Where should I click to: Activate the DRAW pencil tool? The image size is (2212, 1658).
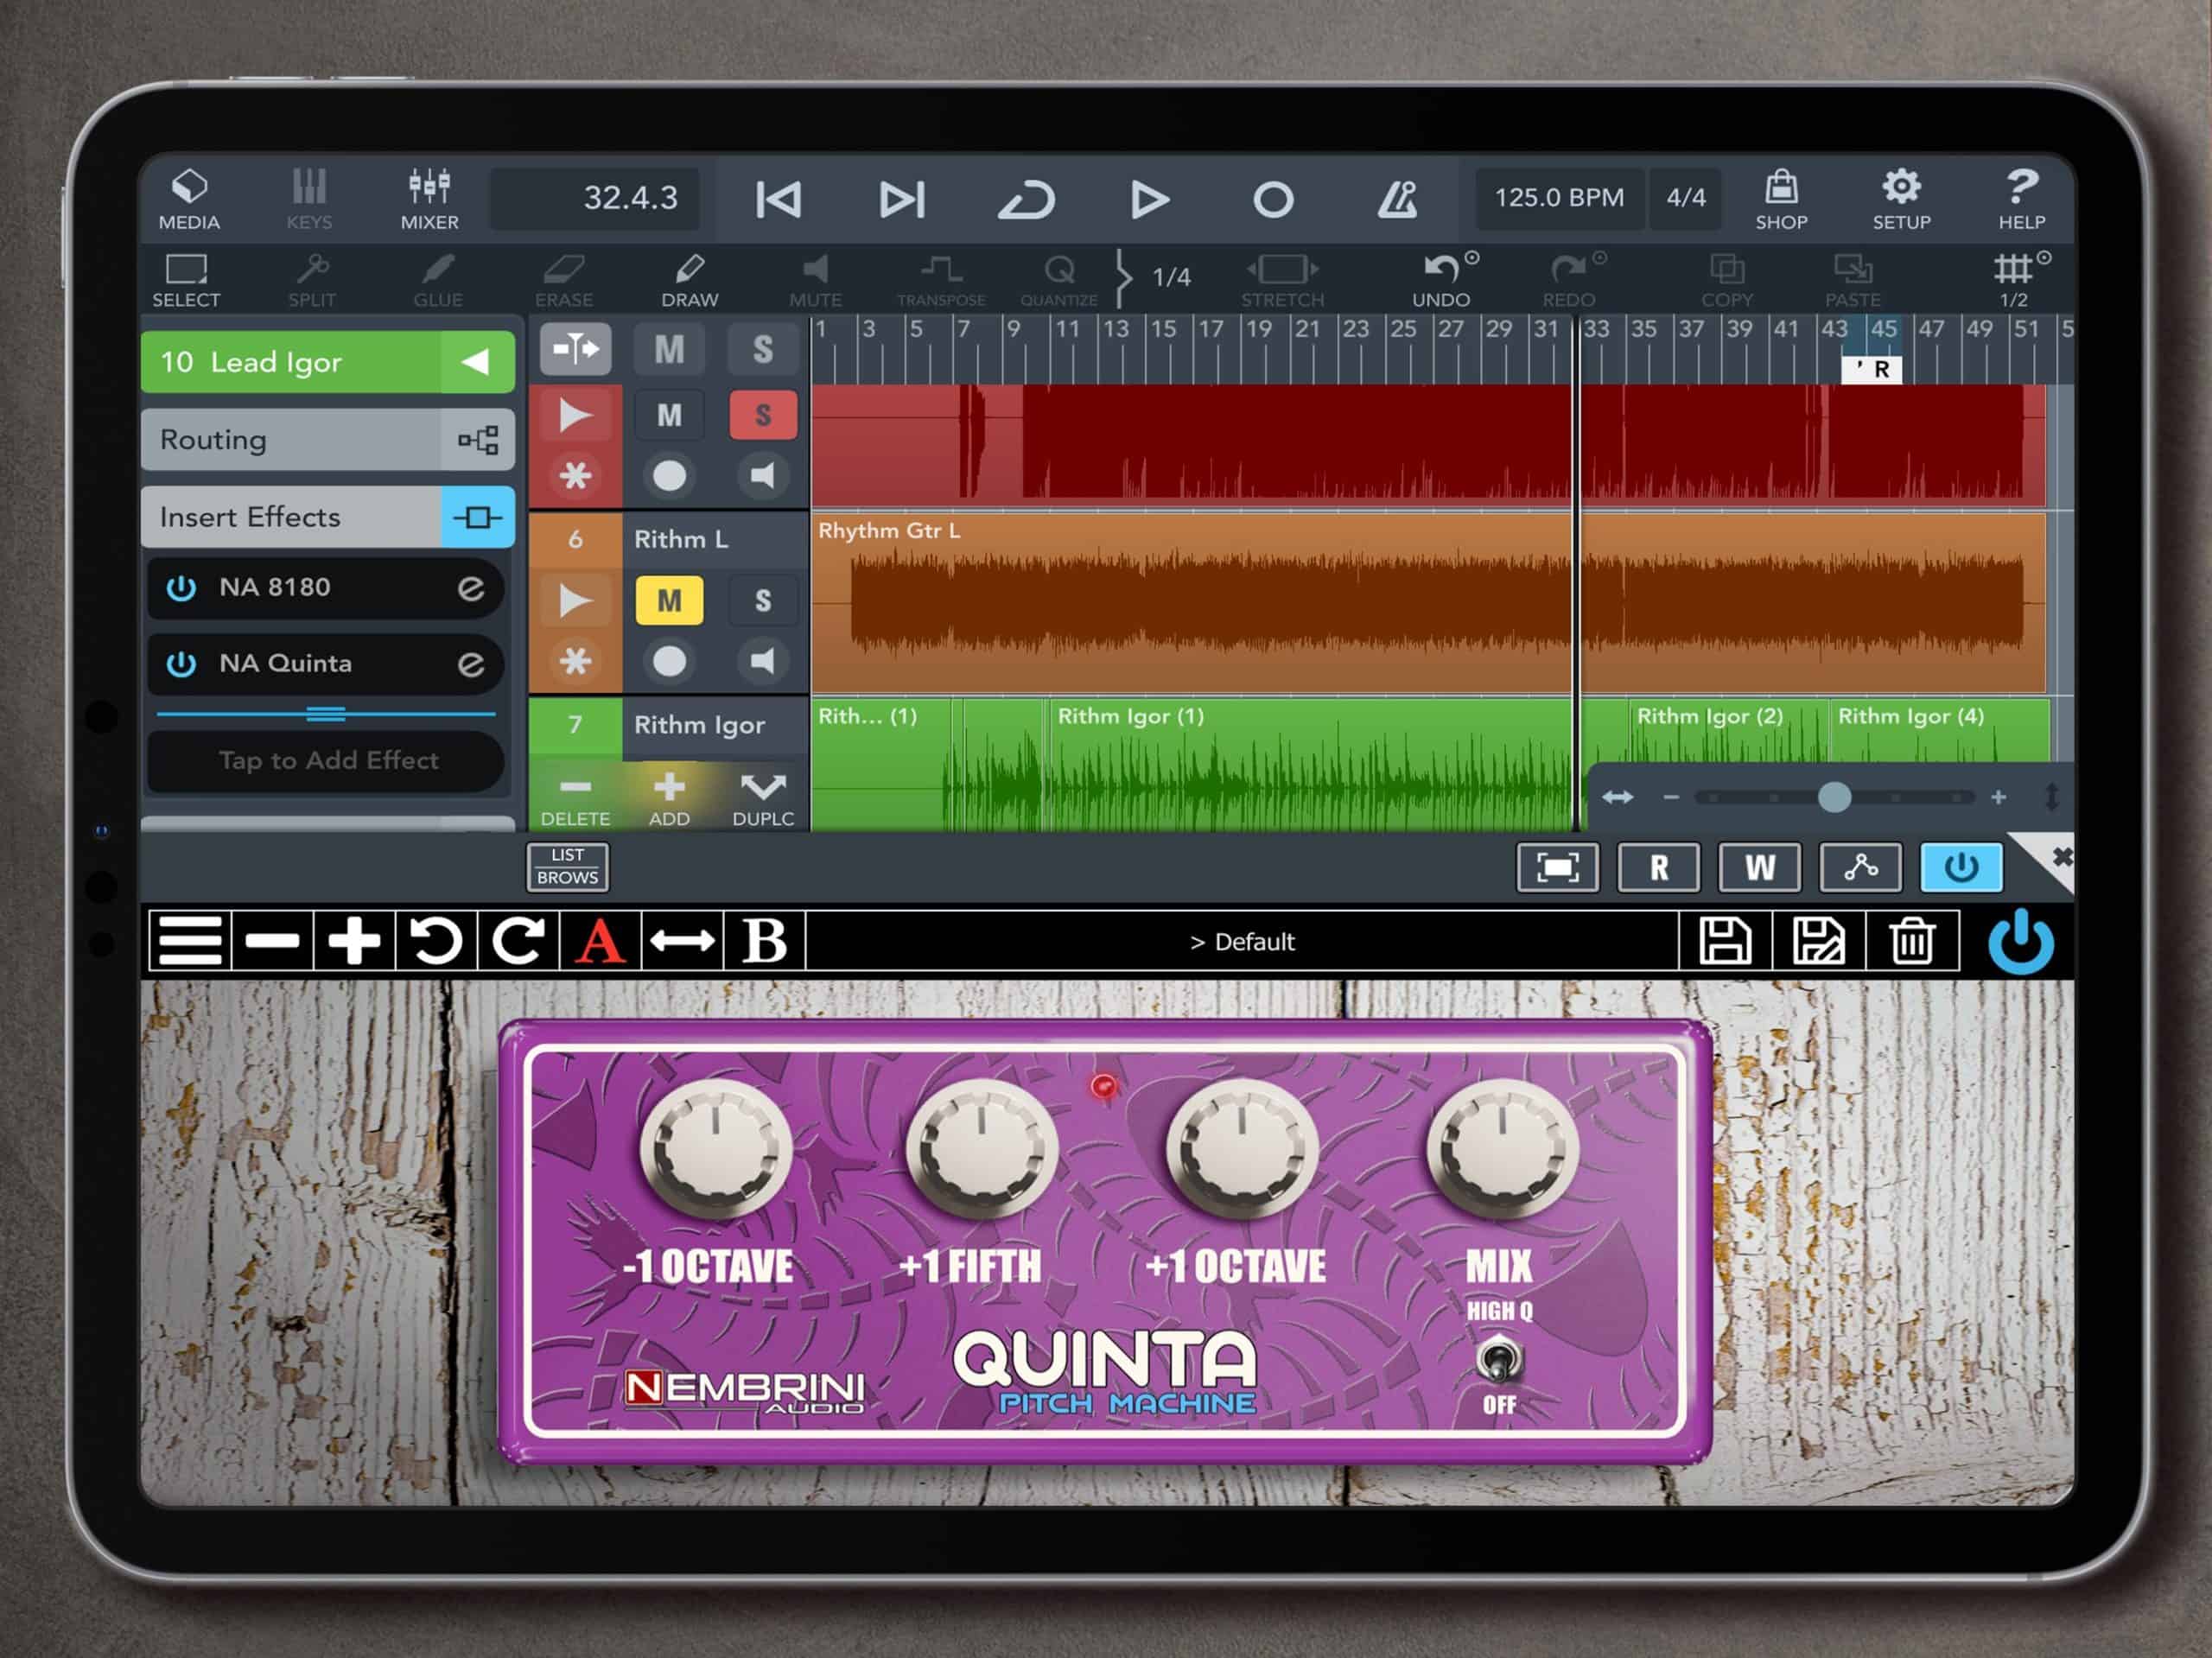[x=690, y=280]
